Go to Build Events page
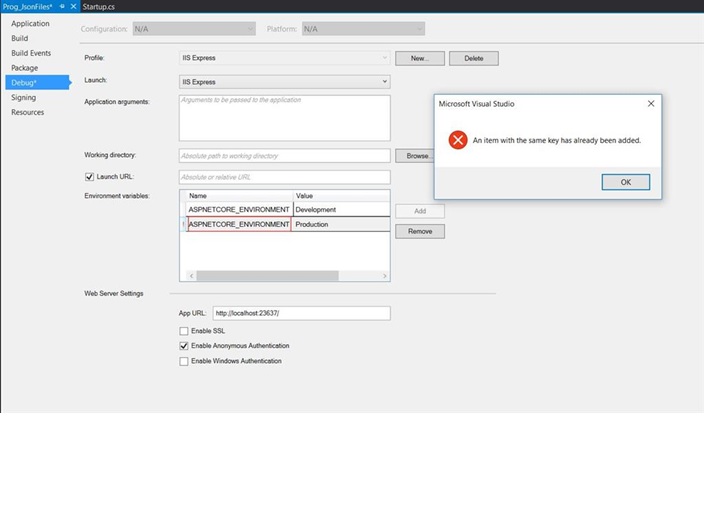Image resolution: width=720 pixels, height=509 pixels. (x=31, y=53)
